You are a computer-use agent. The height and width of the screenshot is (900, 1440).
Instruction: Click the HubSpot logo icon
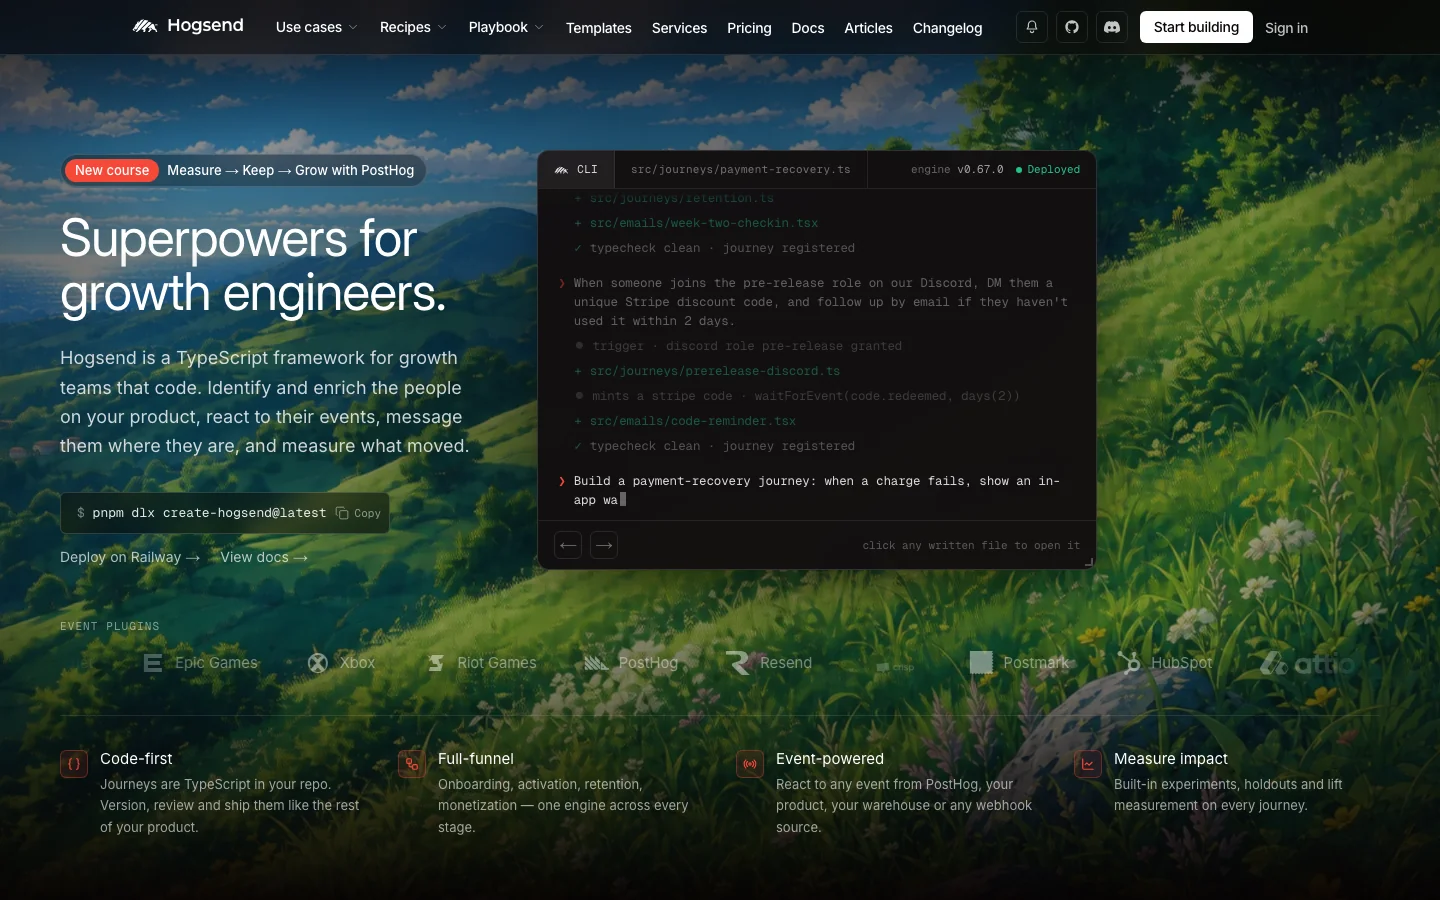1129,663
